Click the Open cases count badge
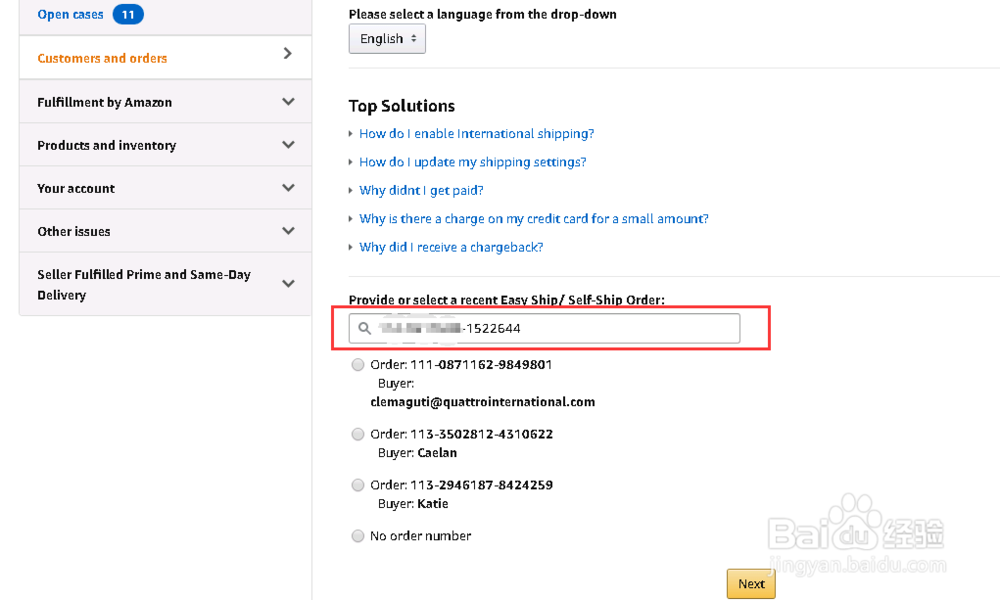This screenshot has width=1000, height=600. pos(128,15)
